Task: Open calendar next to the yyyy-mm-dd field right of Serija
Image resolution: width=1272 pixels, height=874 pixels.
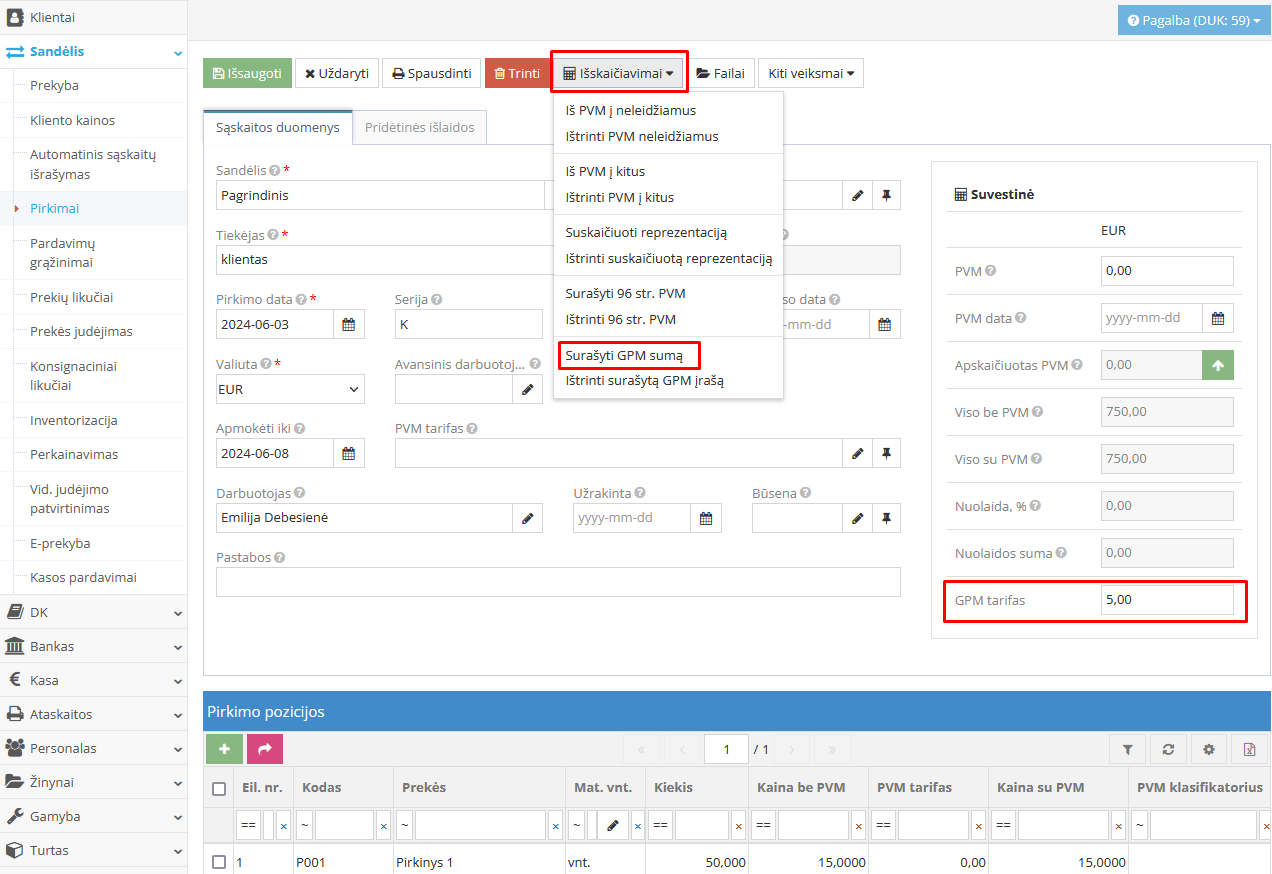Action: click(x=885, y=324)
